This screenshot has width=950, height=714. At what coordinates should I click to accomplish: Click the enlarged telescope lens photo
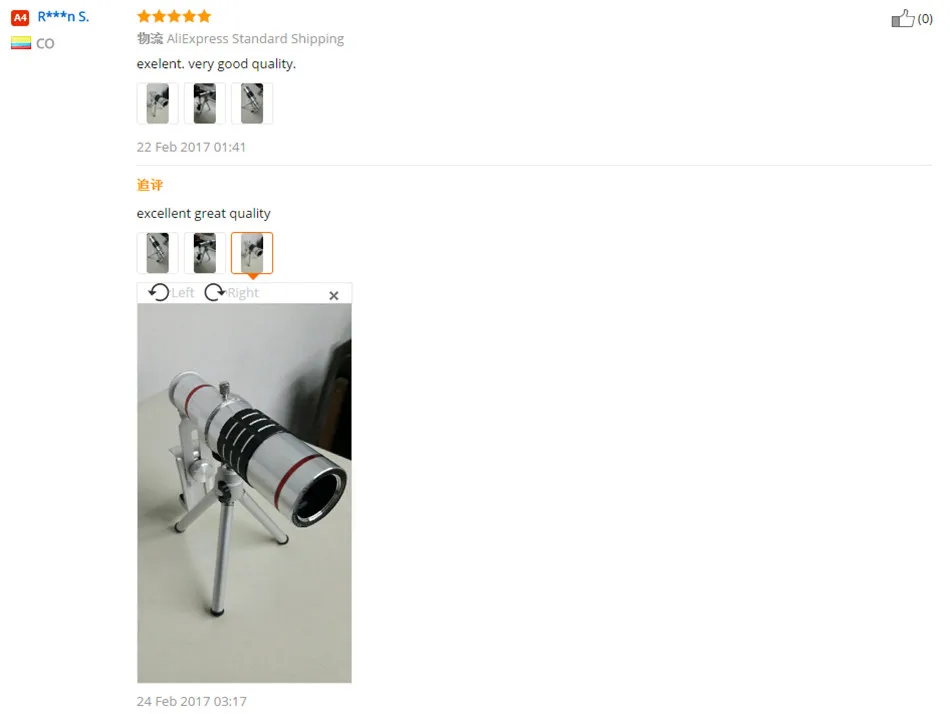[244, 493]
